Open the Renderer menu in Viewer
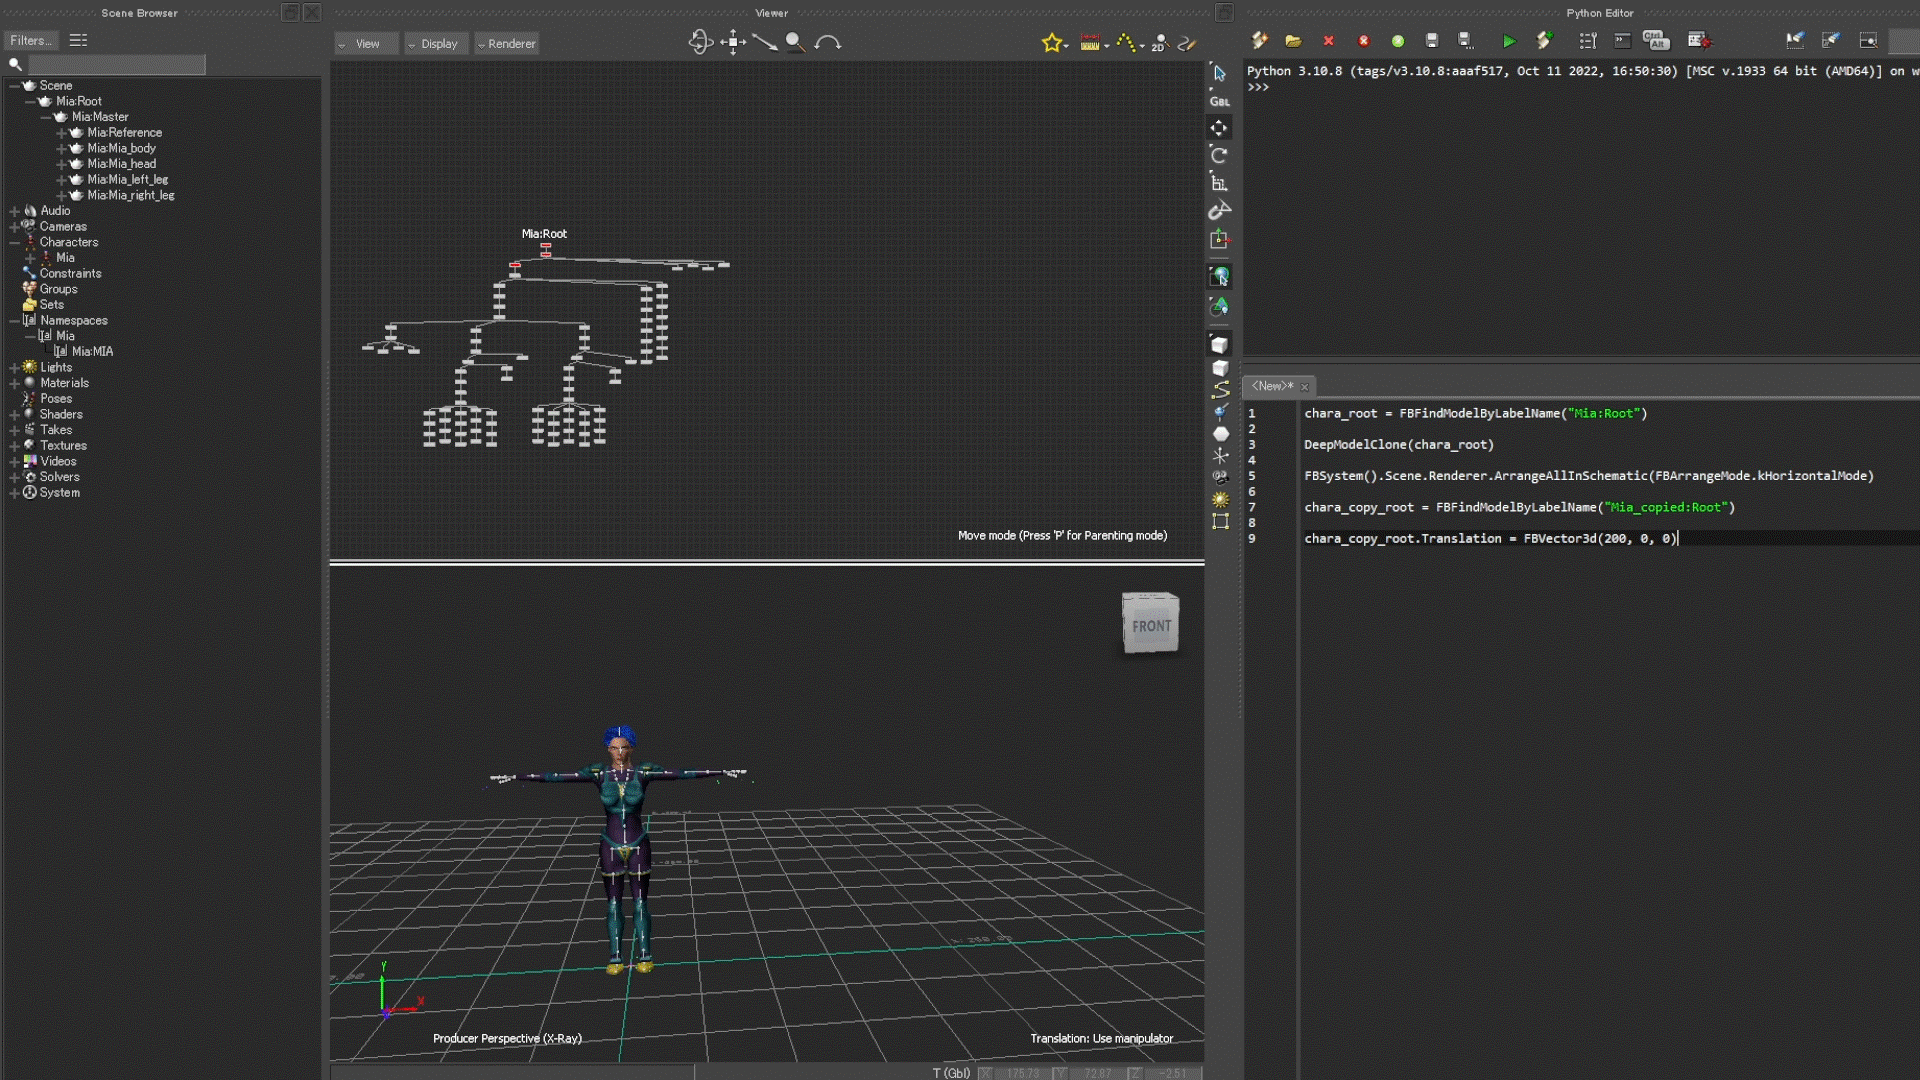1920x1080 pixels. coord(506,44)
